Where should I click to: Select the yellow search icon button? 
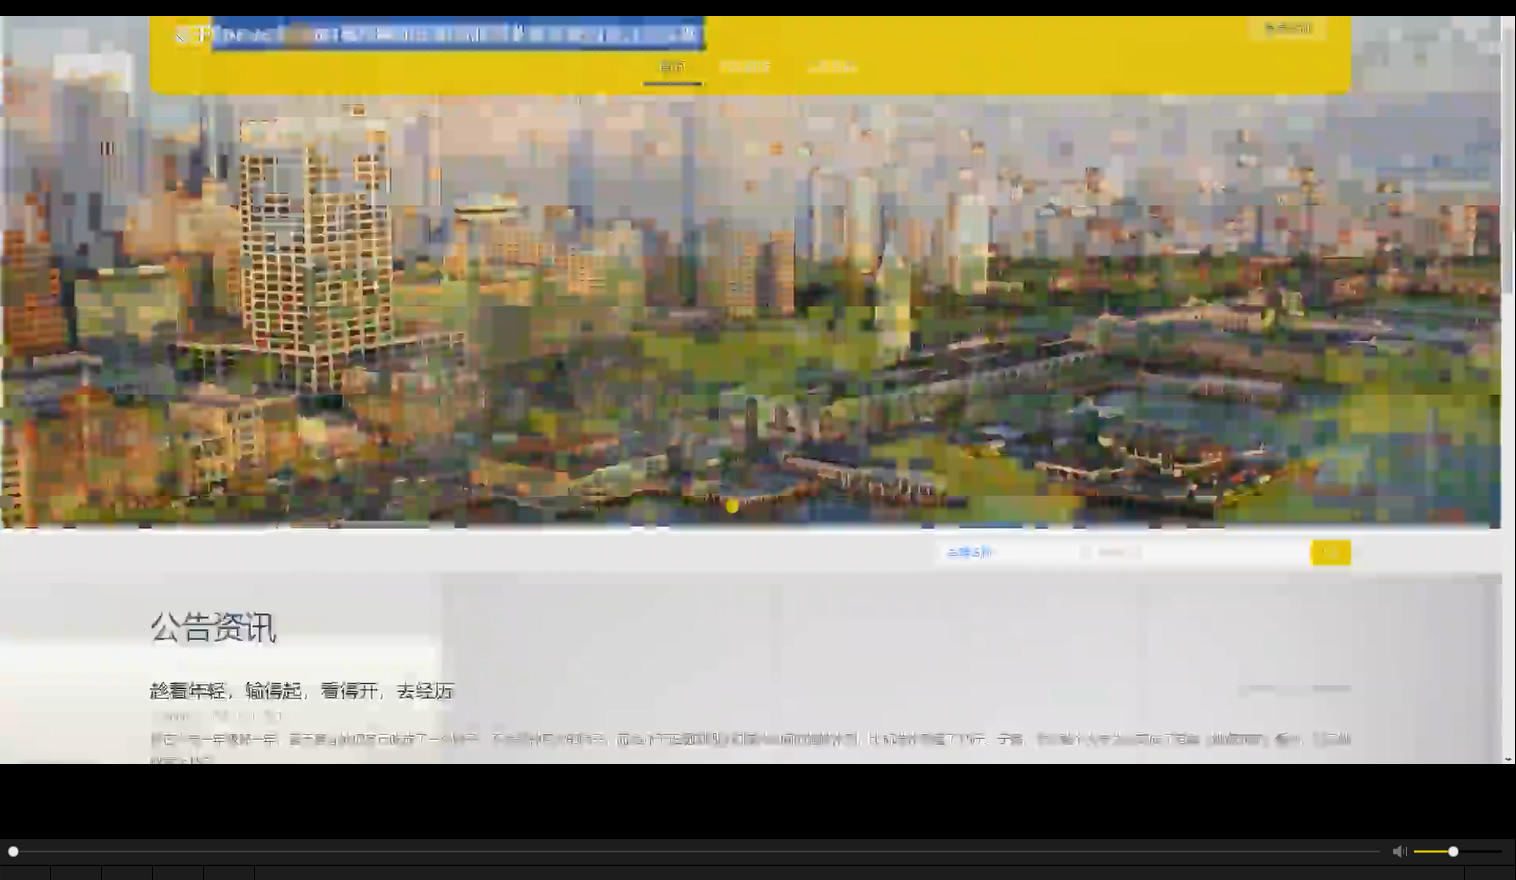coord(1330,552)
